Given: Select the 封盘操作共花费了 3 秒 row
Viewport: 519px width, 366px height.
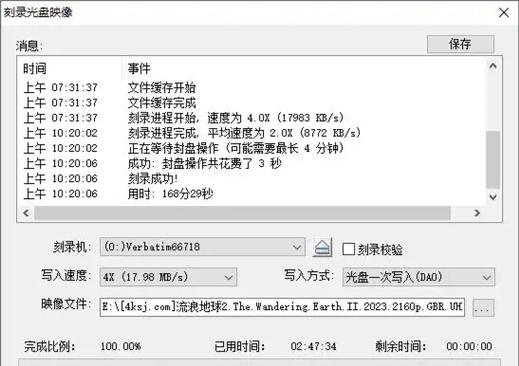Looking at the screenshot, I should 252,163.
